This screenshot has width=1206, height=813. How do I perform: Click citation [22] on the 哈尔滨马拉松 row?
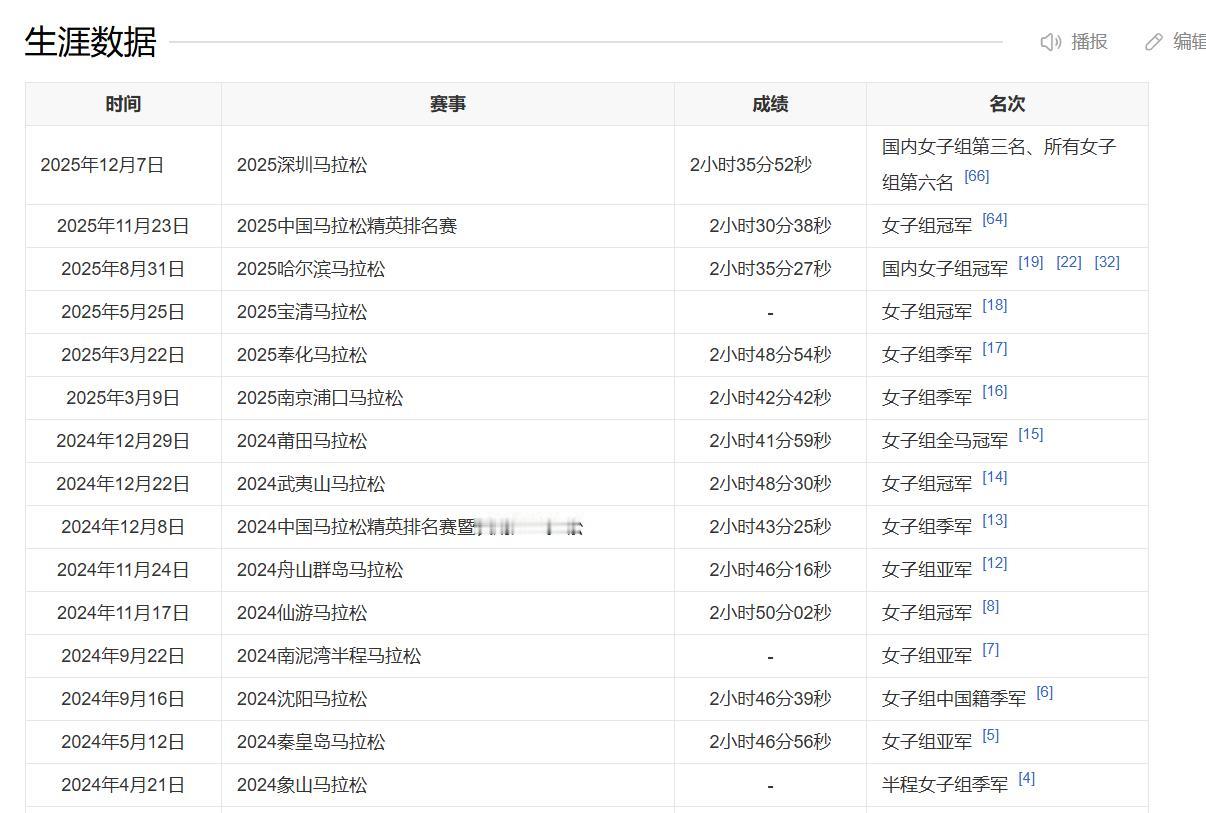[1069, 262]
